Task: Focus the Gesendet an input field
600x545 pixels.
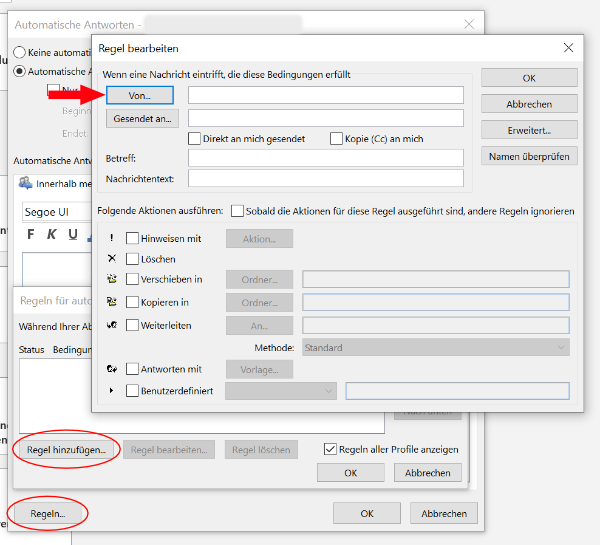Action: [x=326, y=118]
